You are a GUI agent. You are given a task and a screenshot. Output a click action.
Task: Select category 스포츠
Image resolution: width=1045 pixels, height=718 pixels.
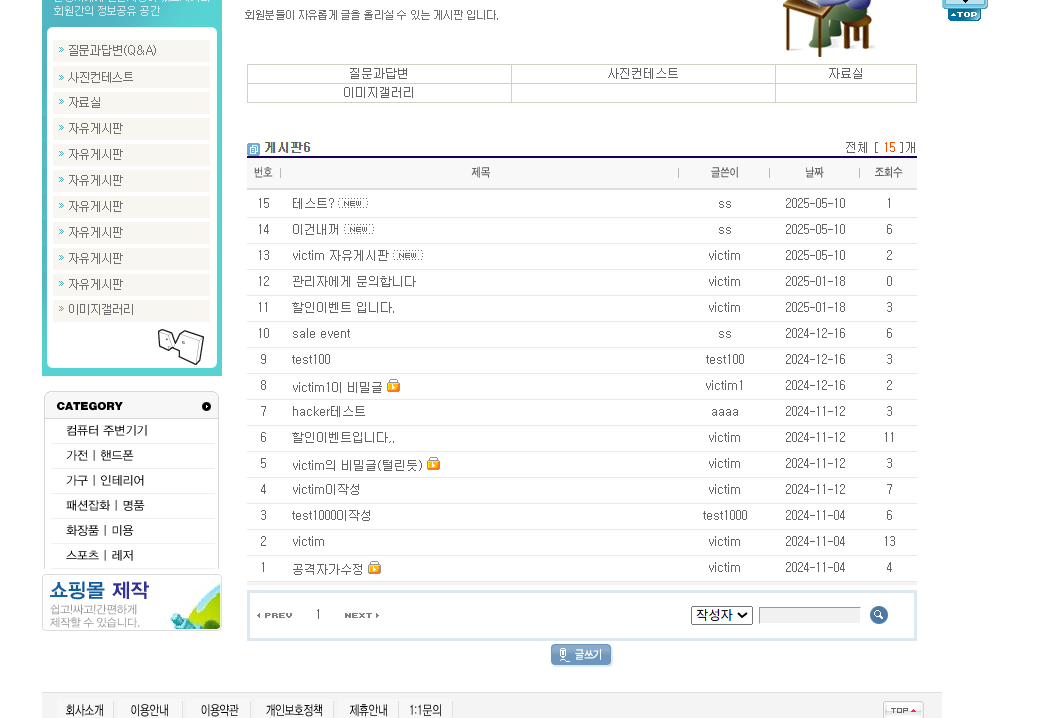pos(82,555)
